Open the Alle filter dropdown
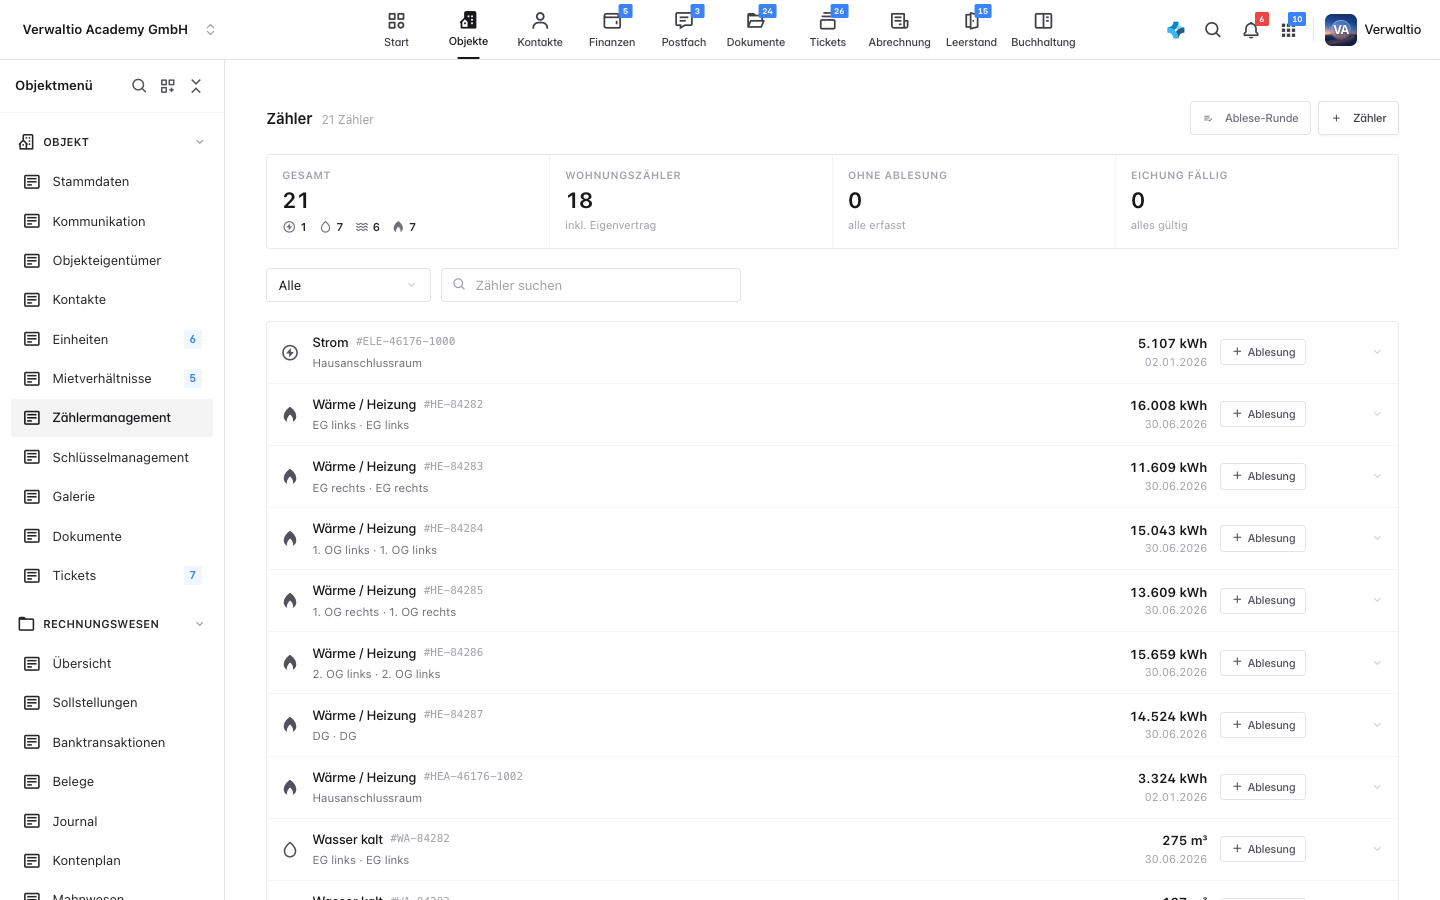Screen dimensions: 1440x900 point(348,285)
